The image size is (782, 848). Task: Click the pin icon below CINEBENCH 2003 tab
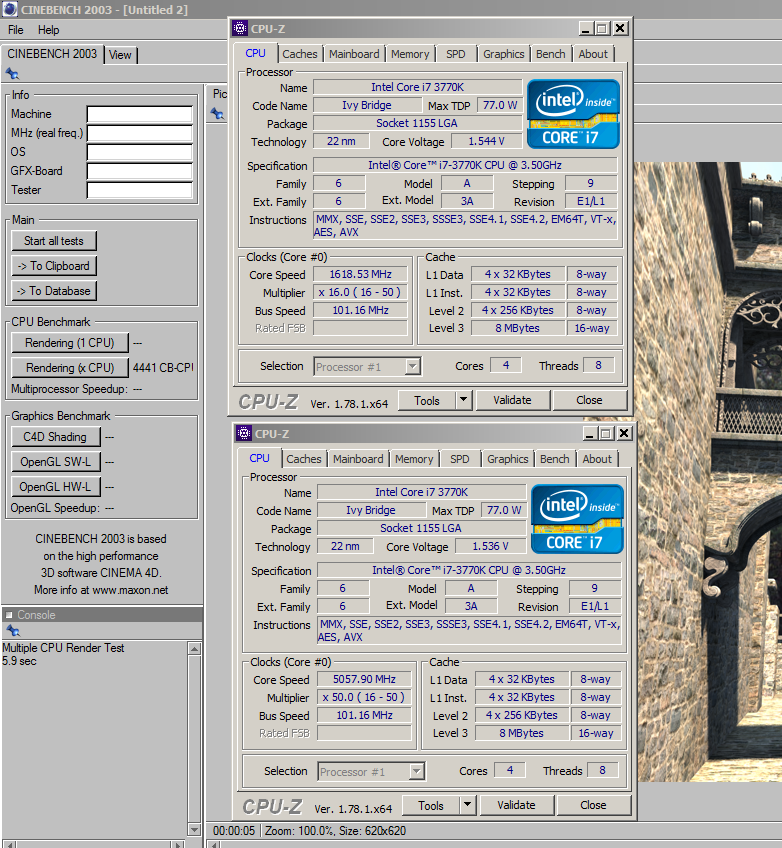click(12, 74)
